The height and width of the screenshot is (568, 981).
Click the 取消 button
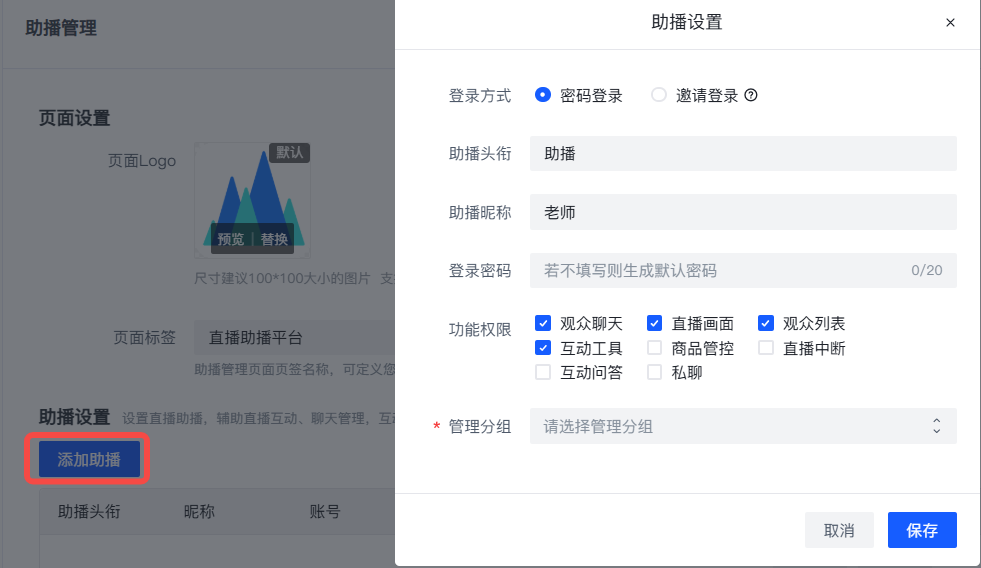838,530
